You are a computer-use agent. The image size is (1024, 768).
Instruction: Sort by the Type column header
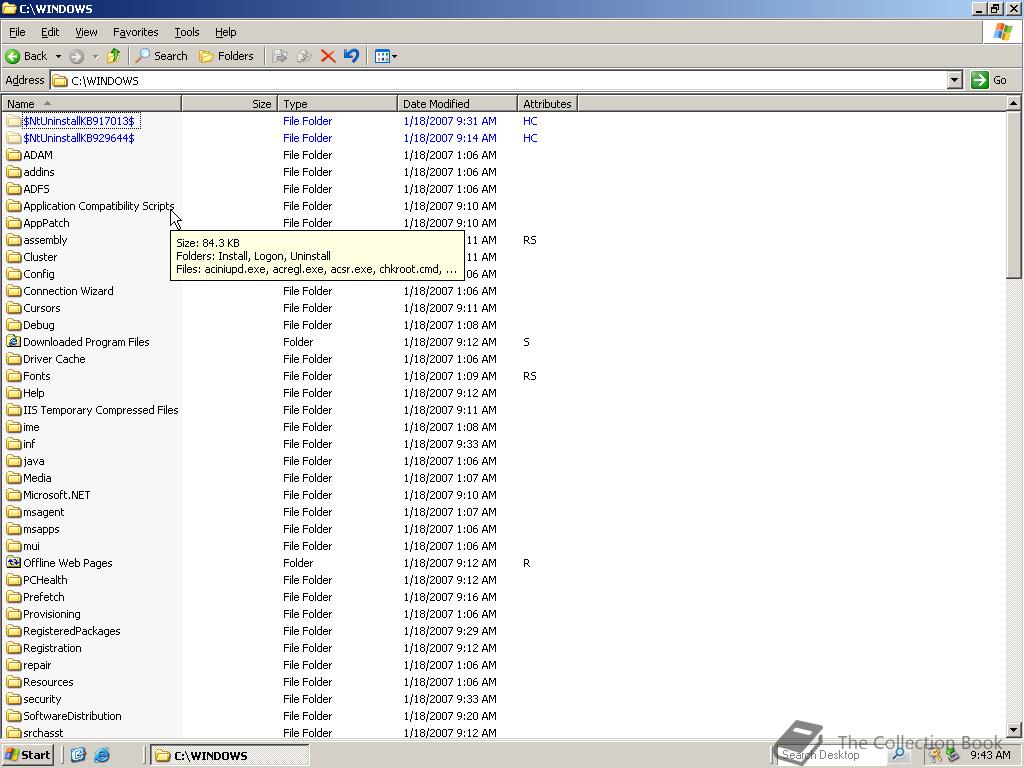[337, 103]
